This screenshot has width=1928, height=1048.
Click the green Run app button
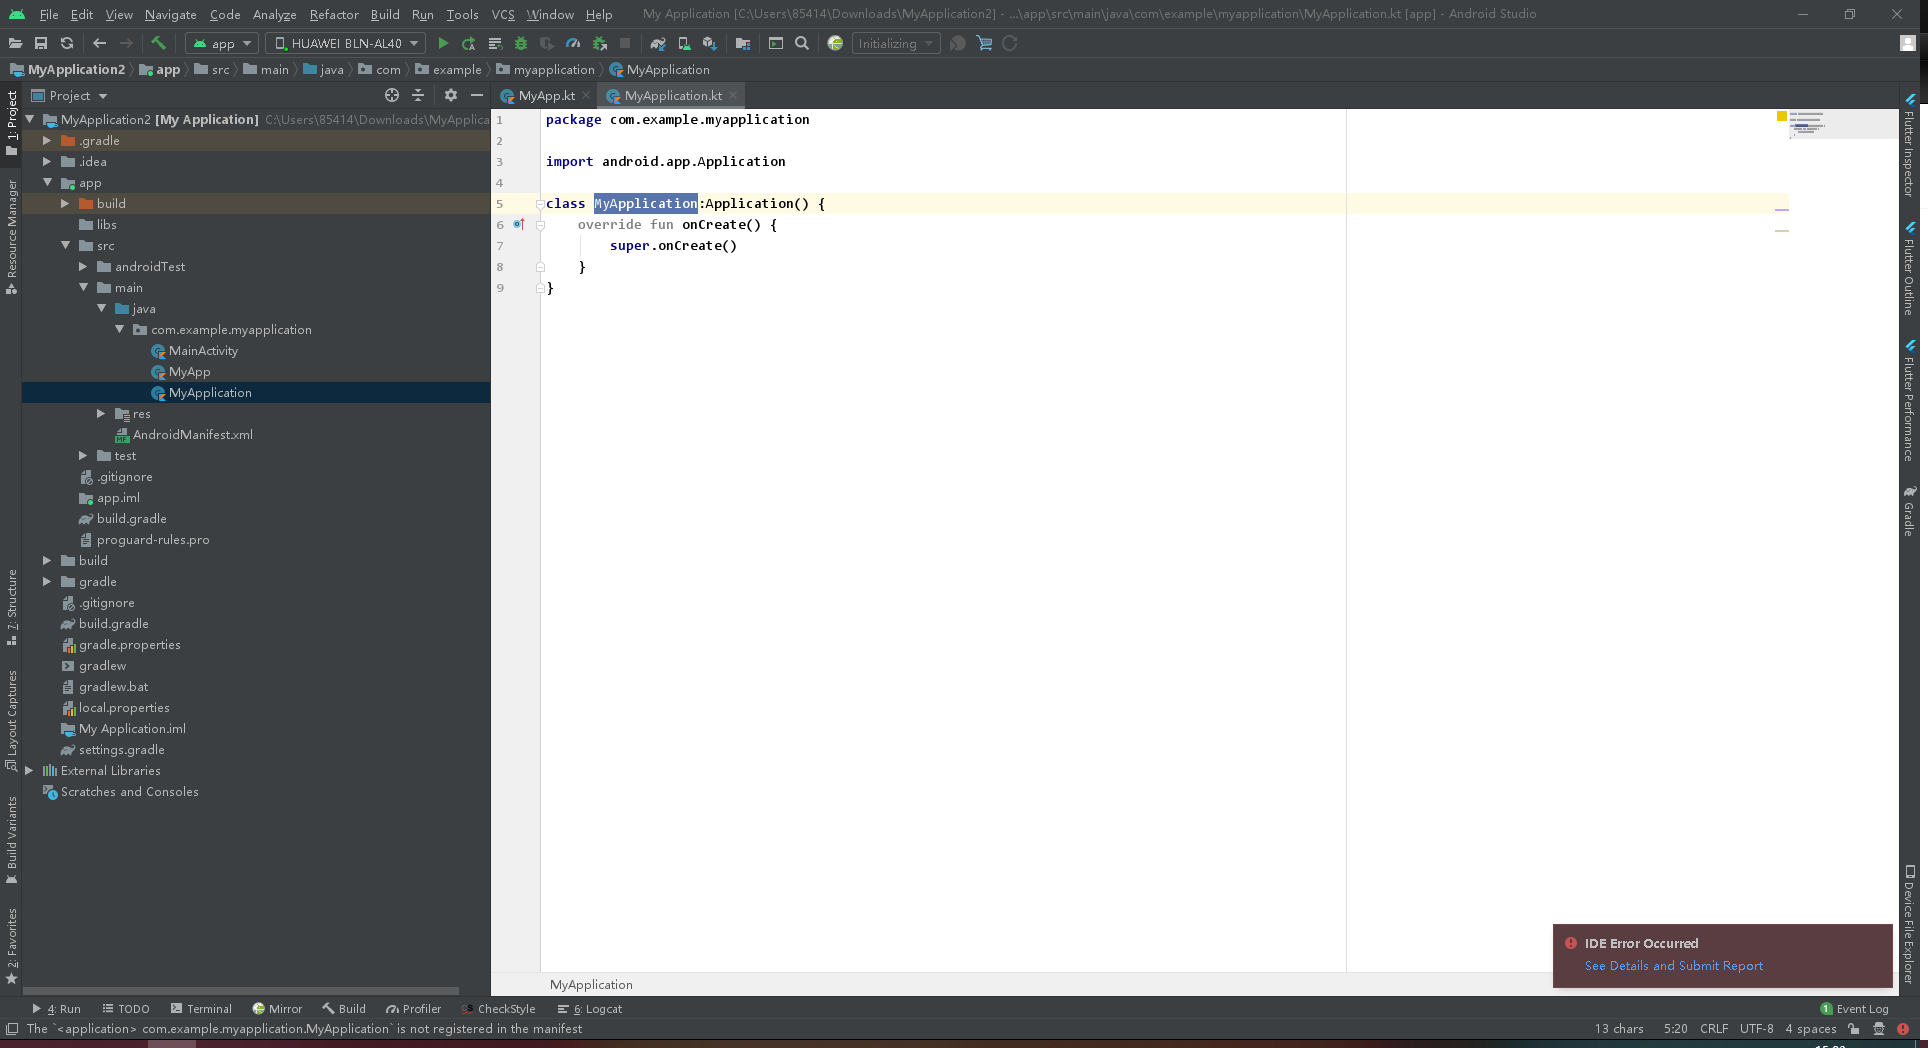tap(443, 43)
